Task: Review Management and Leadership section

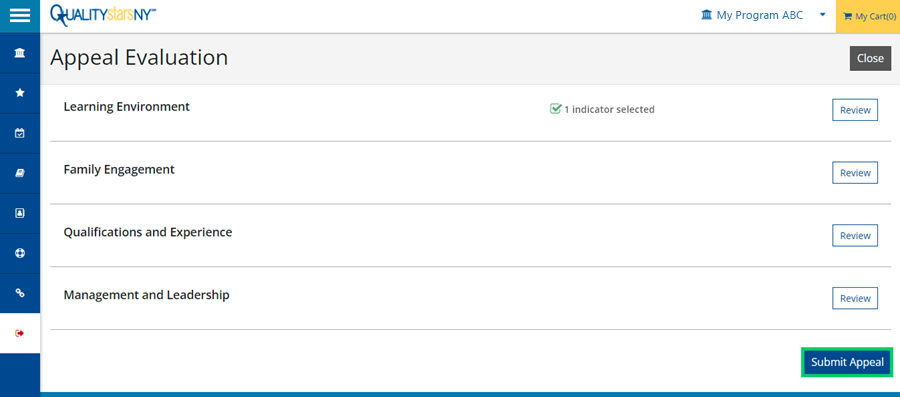Action: [855, 298]
